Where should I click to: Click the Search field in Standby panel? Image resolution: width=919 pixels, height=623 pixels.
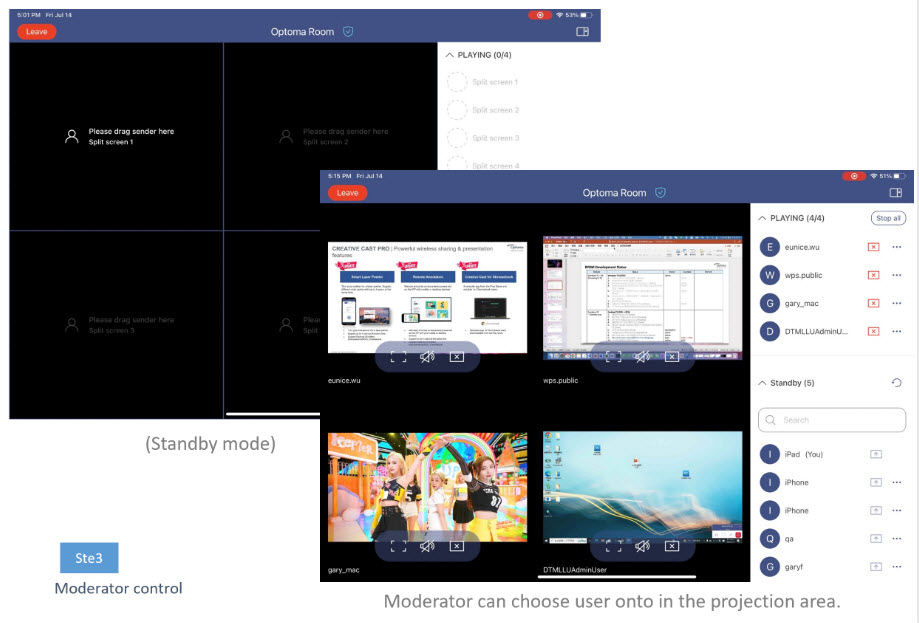[832, 420]
